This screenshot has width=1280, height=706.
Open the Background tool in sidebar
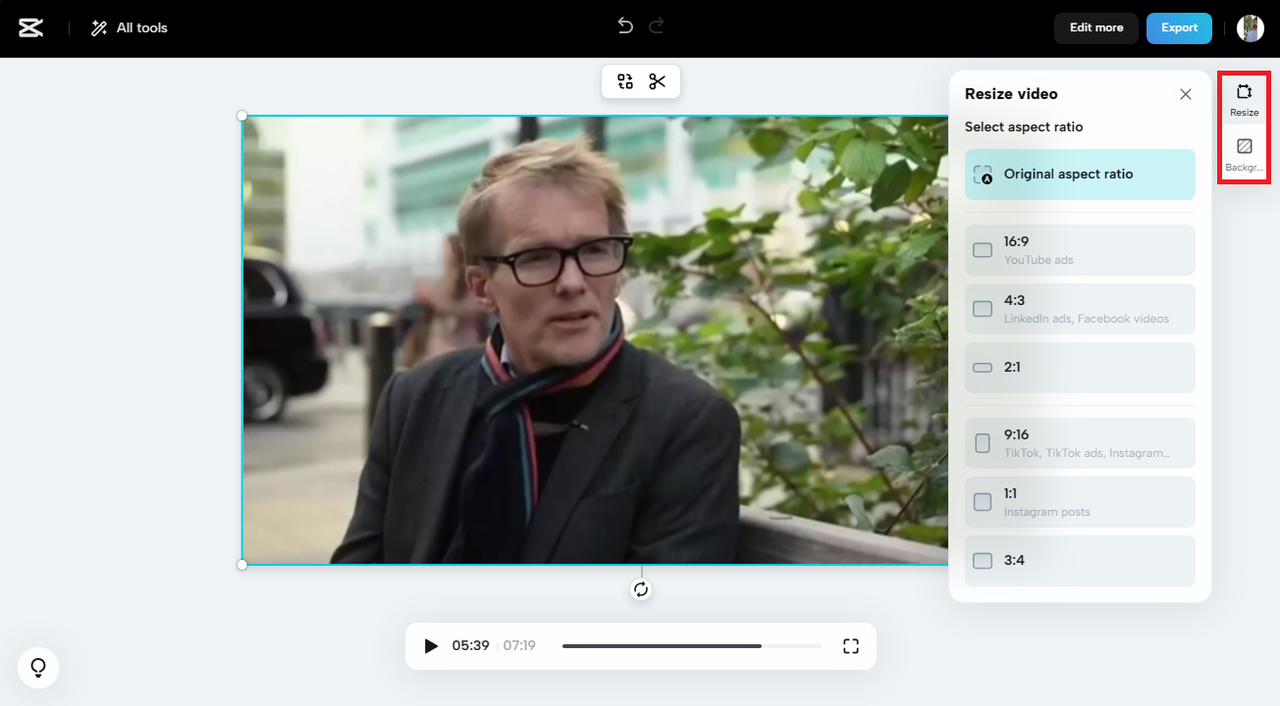(1244, 155)
